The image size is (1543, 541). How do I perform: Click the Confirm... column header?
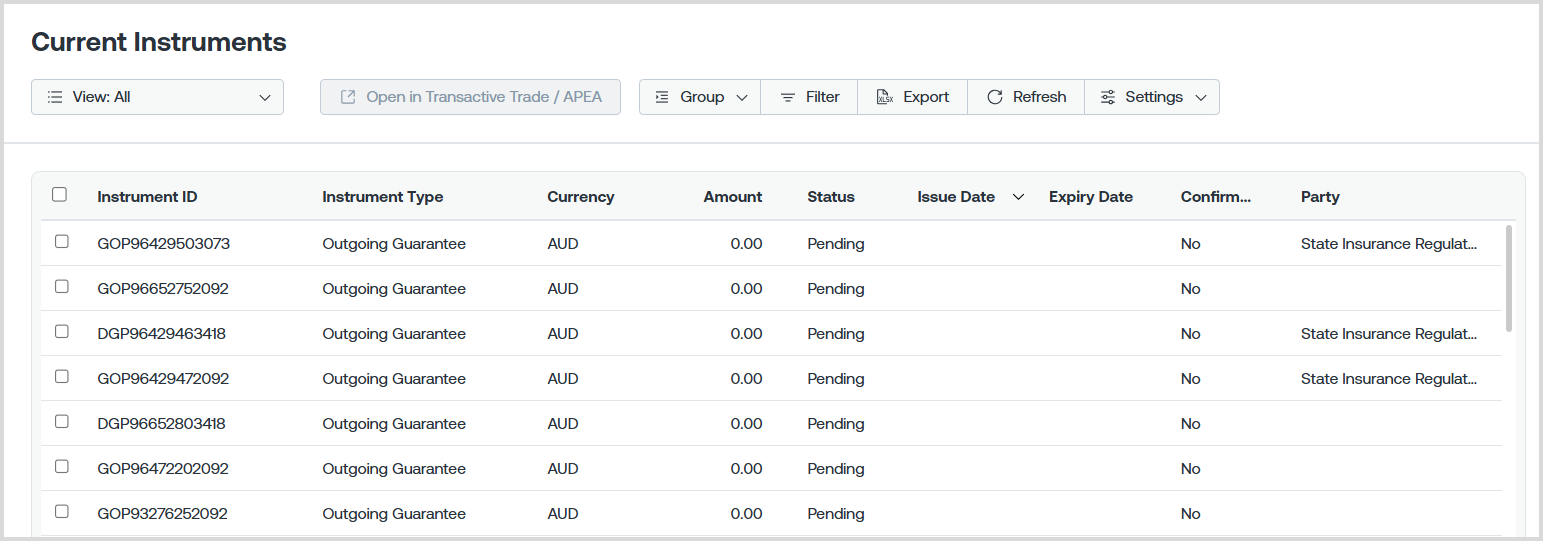click(1215, 197)
